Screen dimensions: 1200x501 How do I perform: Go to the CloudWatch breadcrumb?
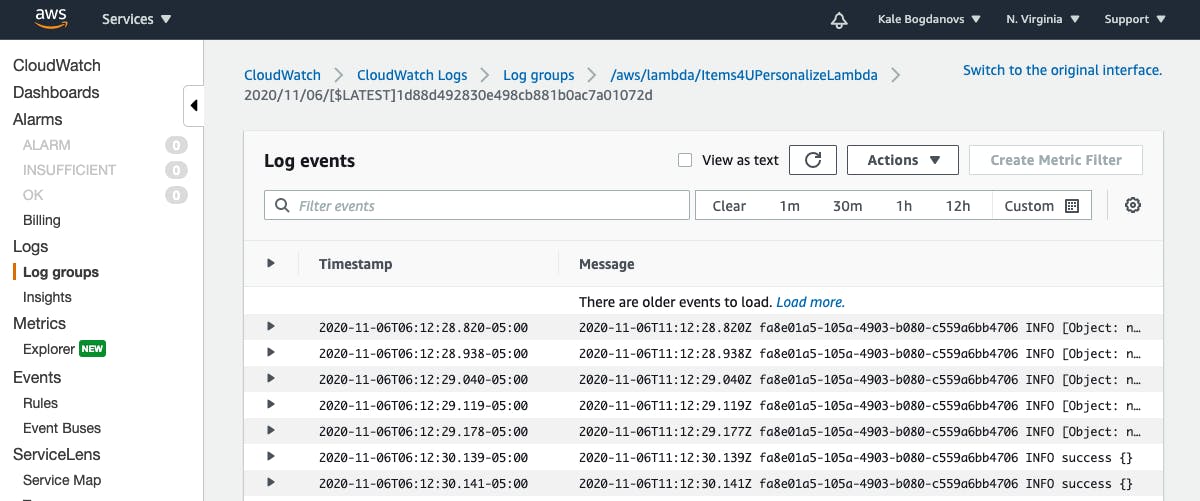[x=283, y=75]
